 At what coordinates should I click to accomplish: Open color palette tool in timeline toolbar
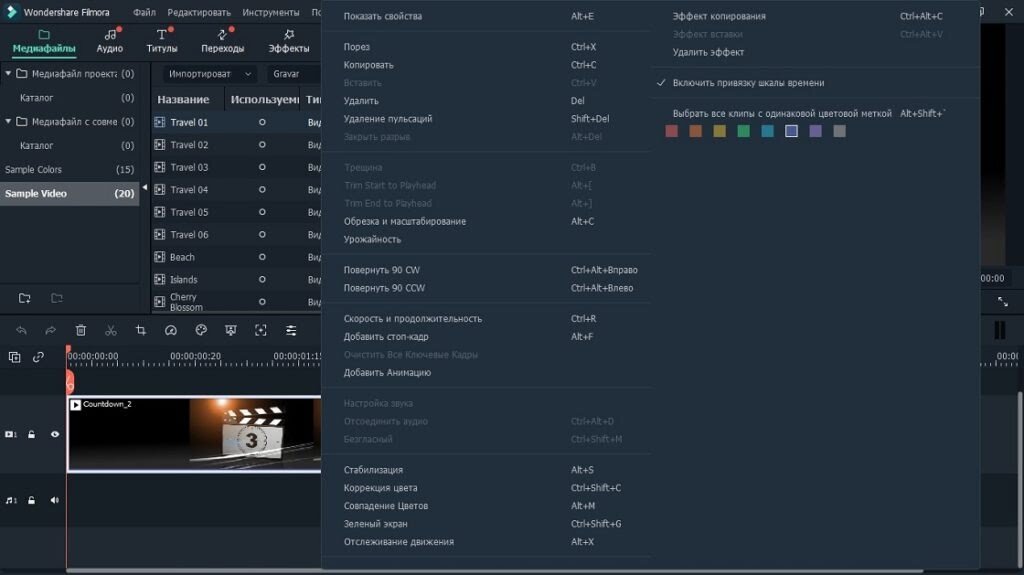[201, 330]
